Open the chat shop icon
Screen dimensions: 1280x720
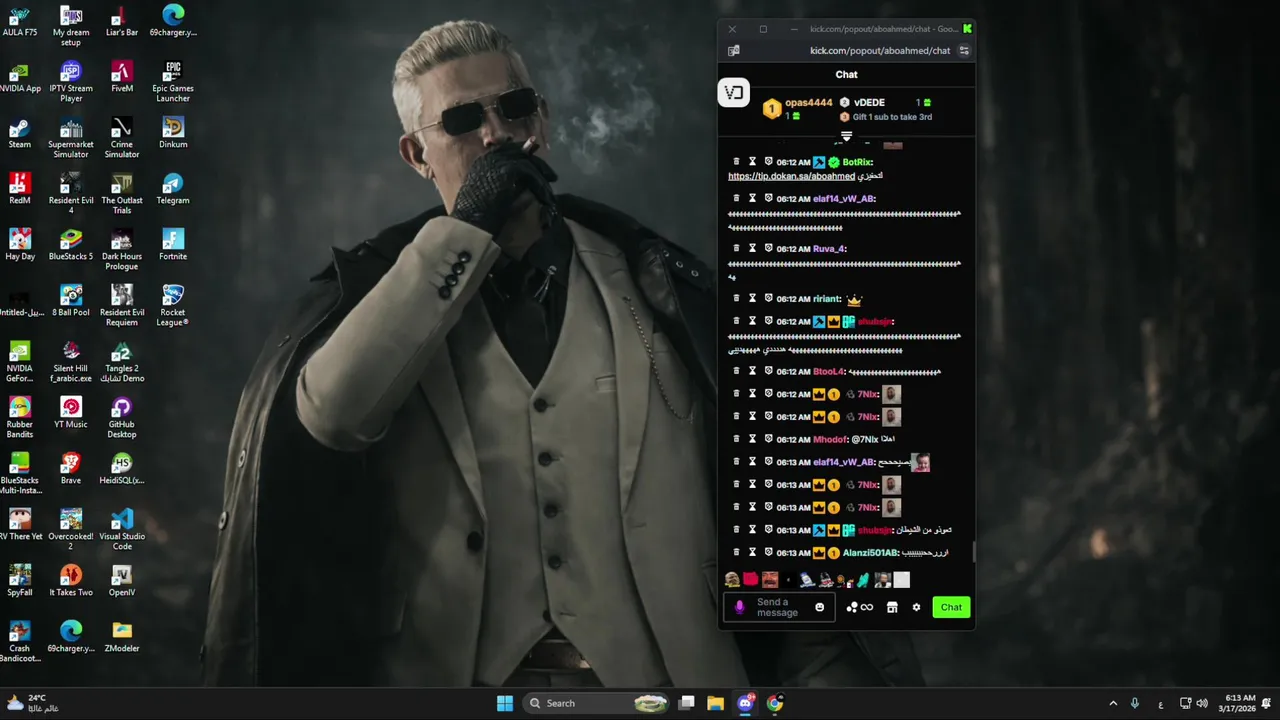point(892,607)
